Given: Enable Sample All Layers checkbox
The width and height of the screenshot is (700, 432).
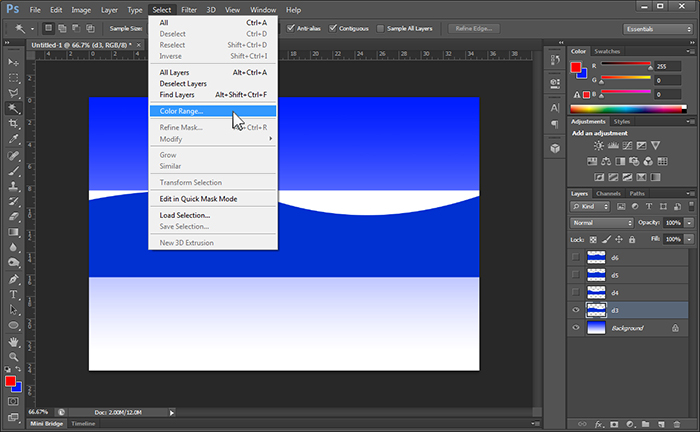Looking at the screenshot, I should pos(380,29).
